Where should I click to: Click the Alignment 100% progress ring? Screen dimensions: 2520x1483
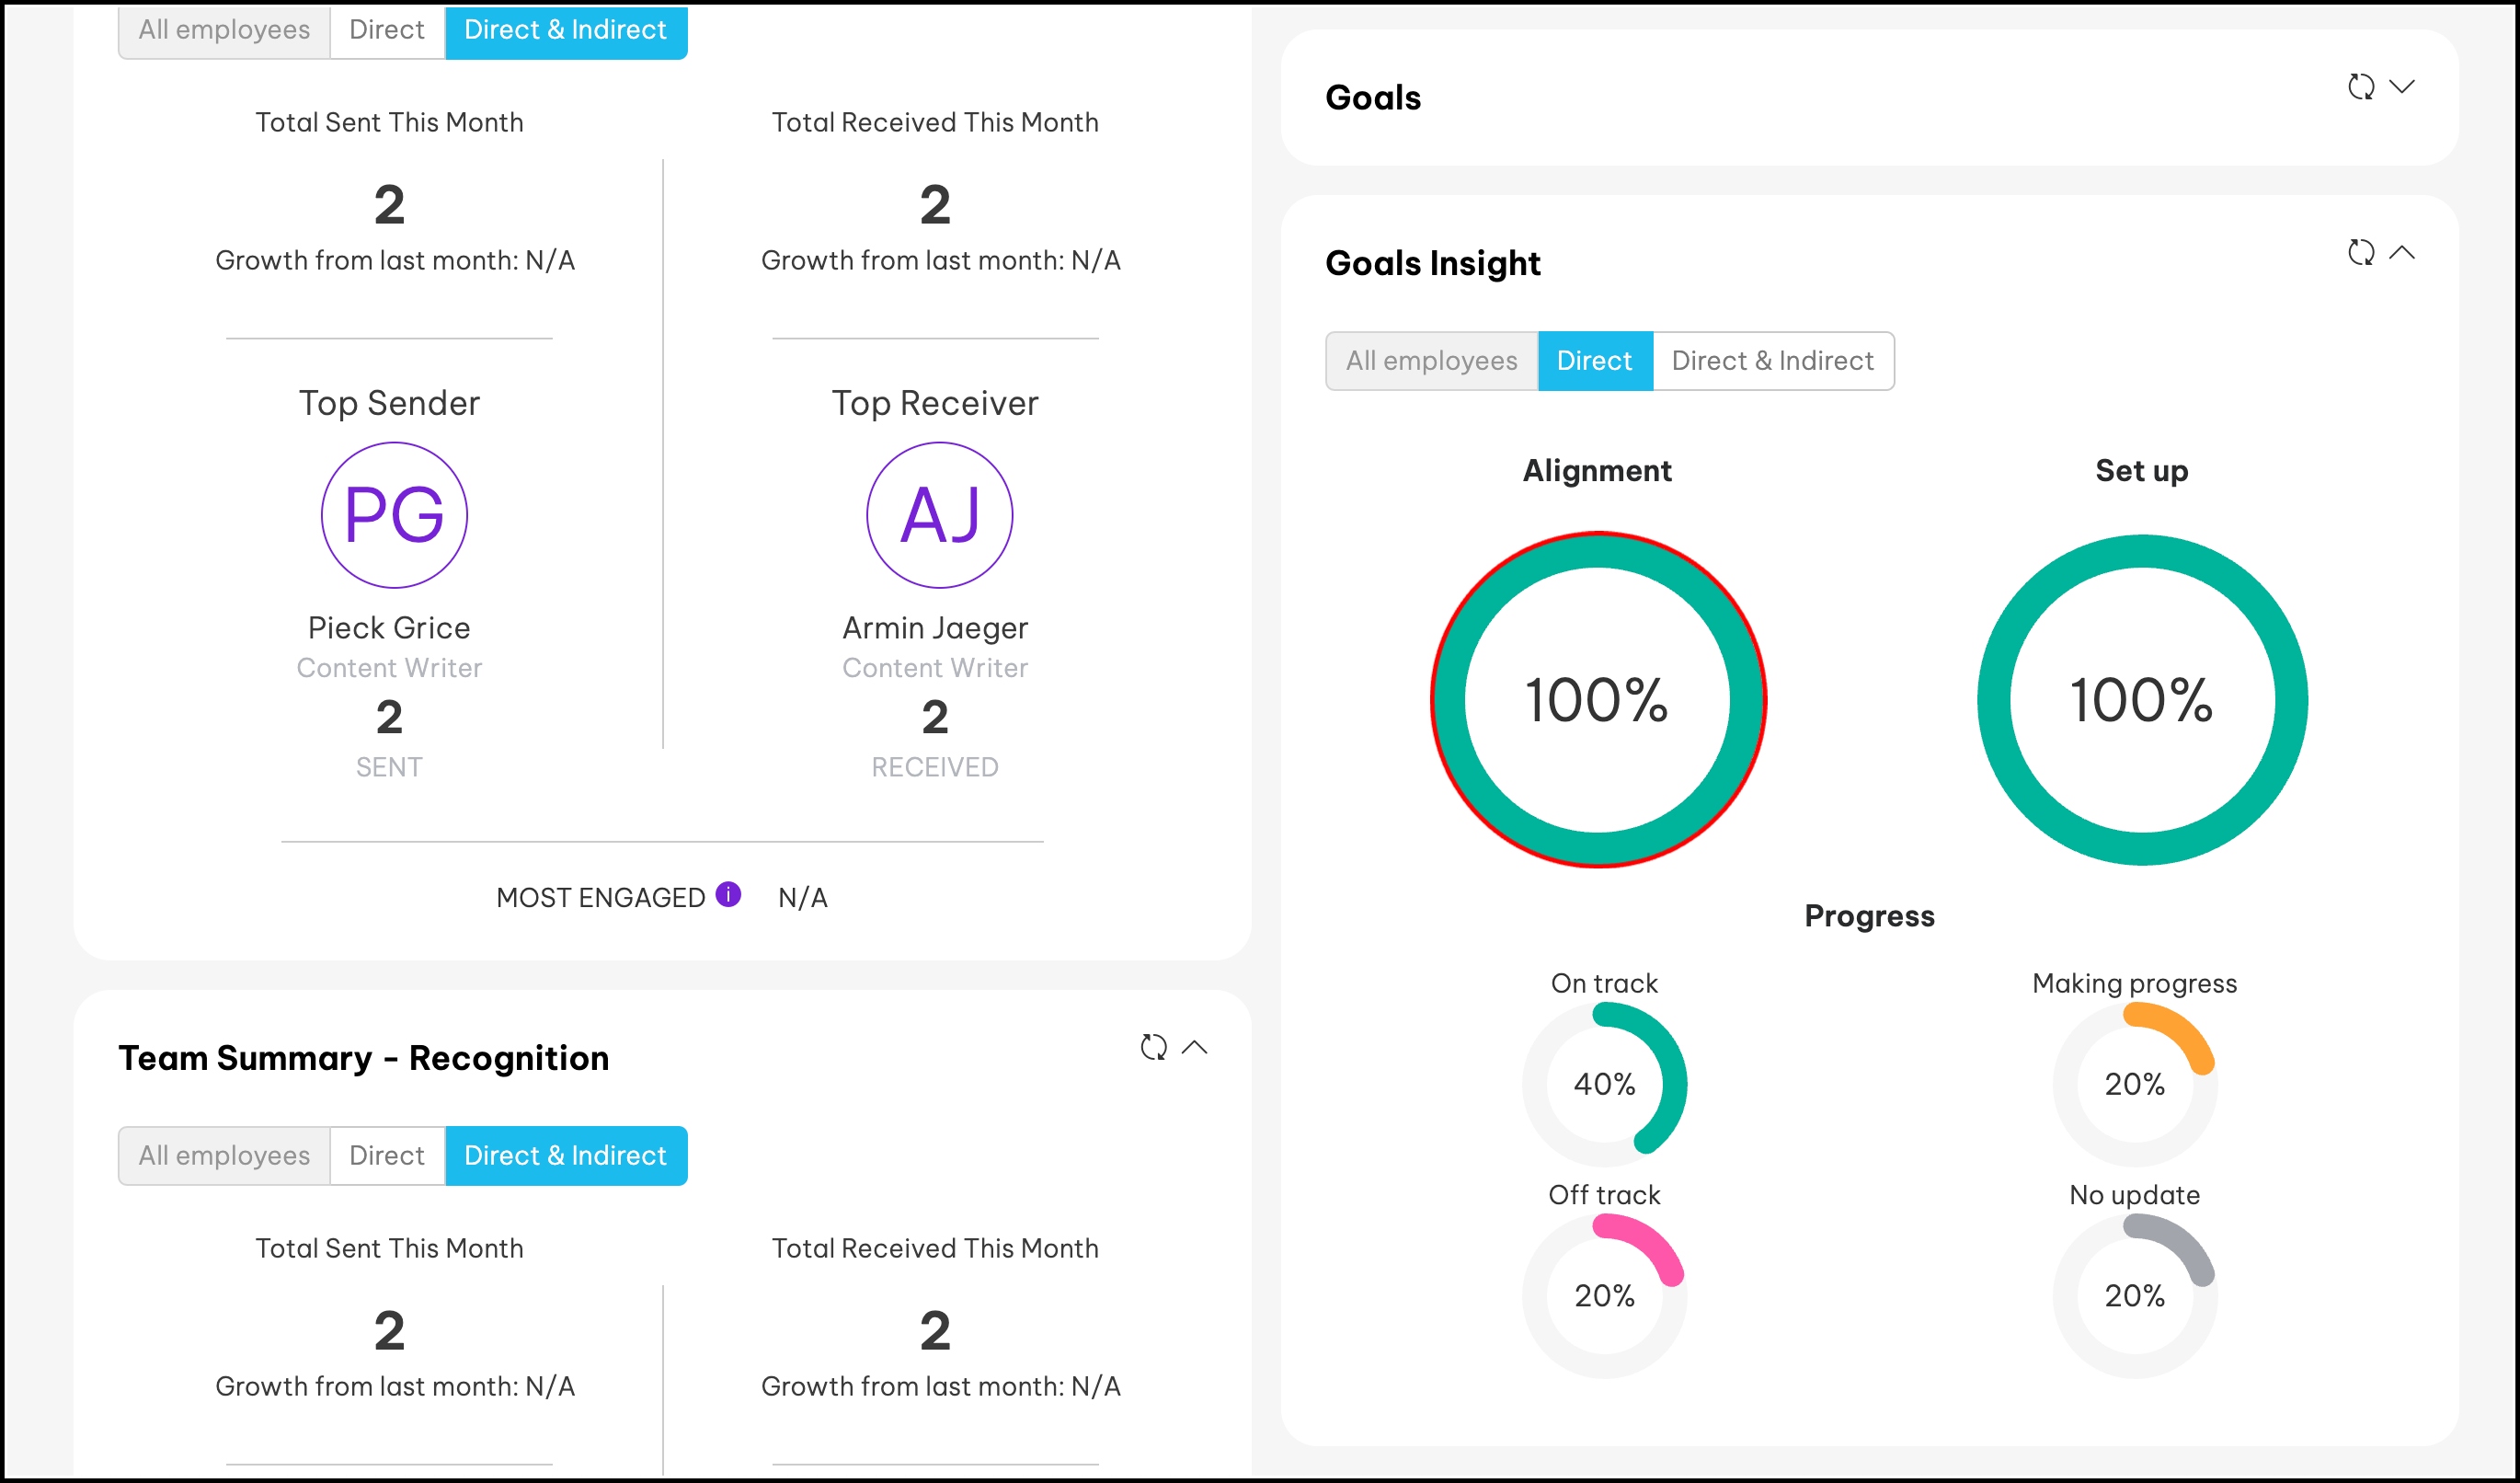1597,699
